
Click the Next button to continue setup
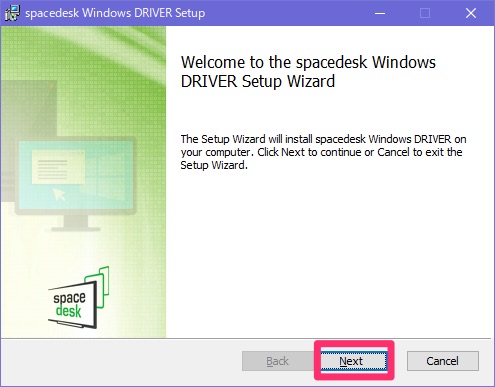click(x=354, y=361)
